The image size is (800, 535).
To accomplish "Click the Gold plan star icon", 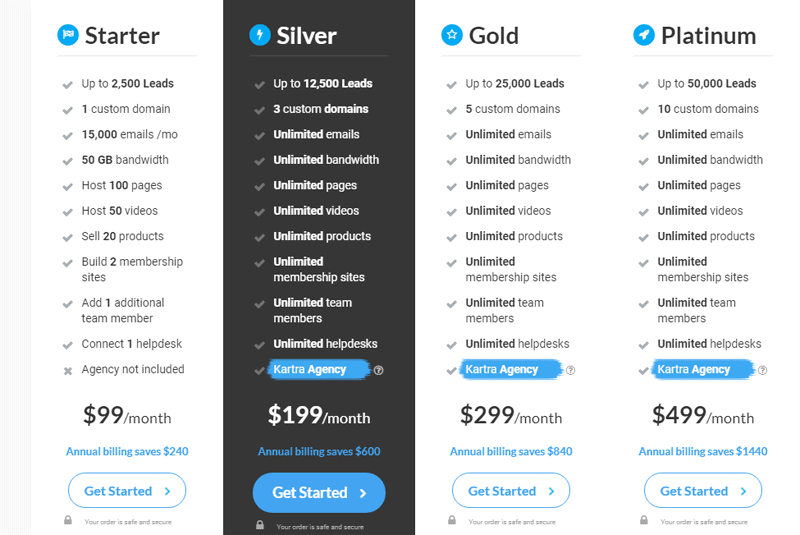I will [x=452, y=35].
